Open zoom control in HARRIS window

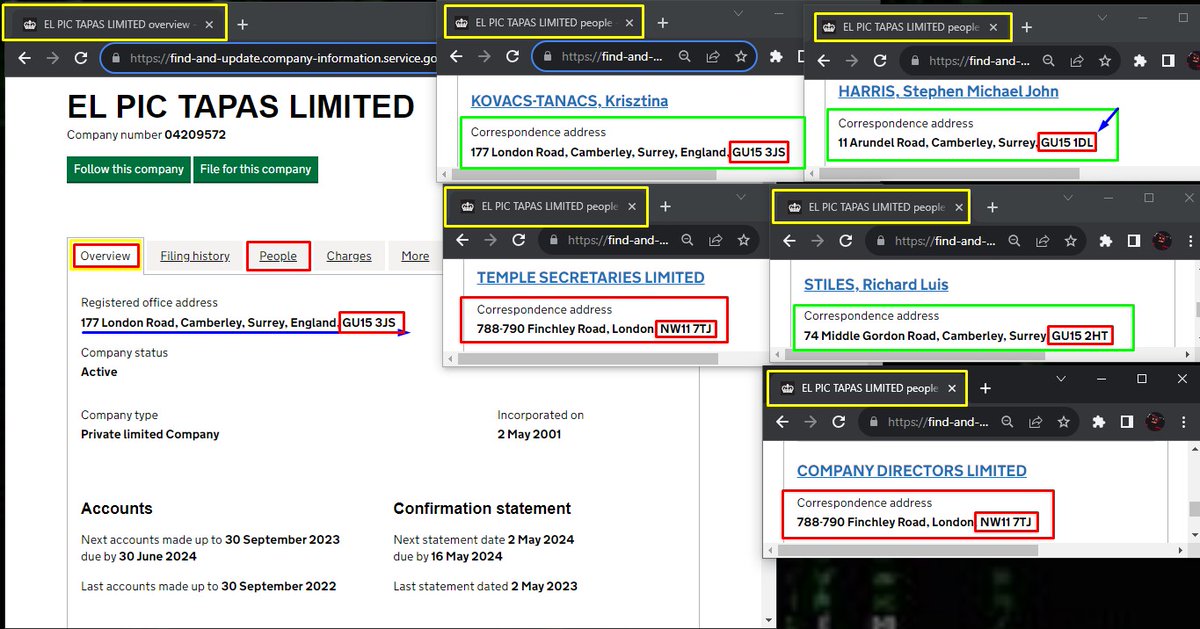pyautogui.click(x=1049, y=60)
